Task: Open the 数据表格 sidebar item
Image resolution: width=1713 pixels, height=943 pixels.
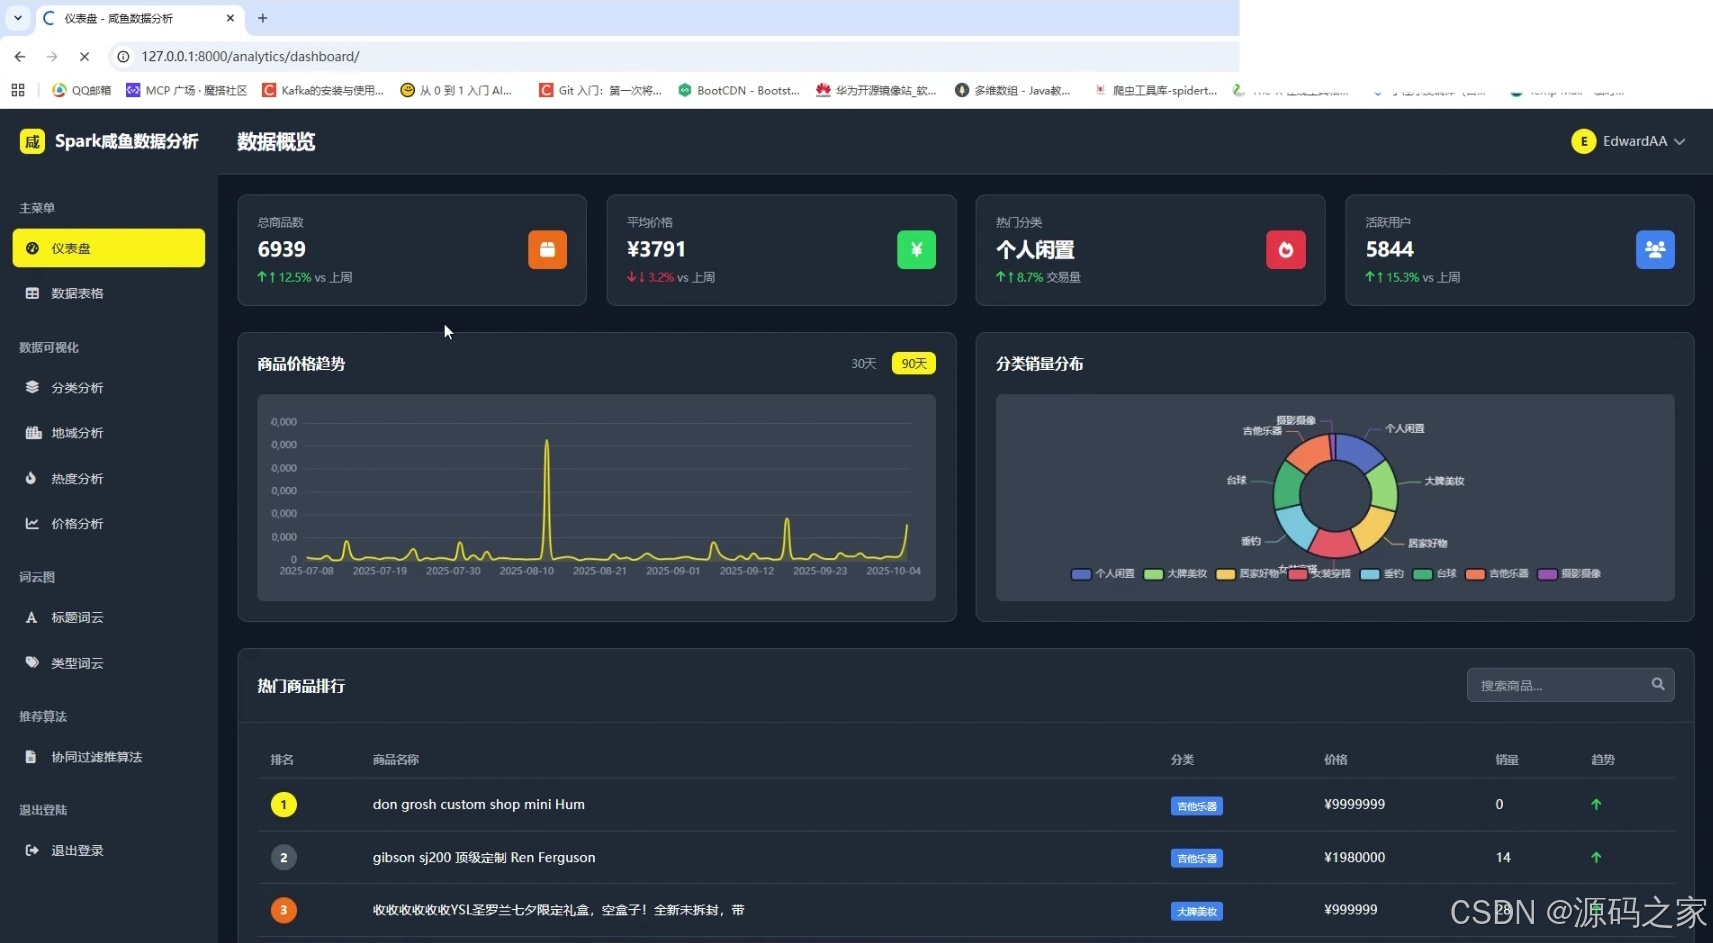Action: coord(108,293)
